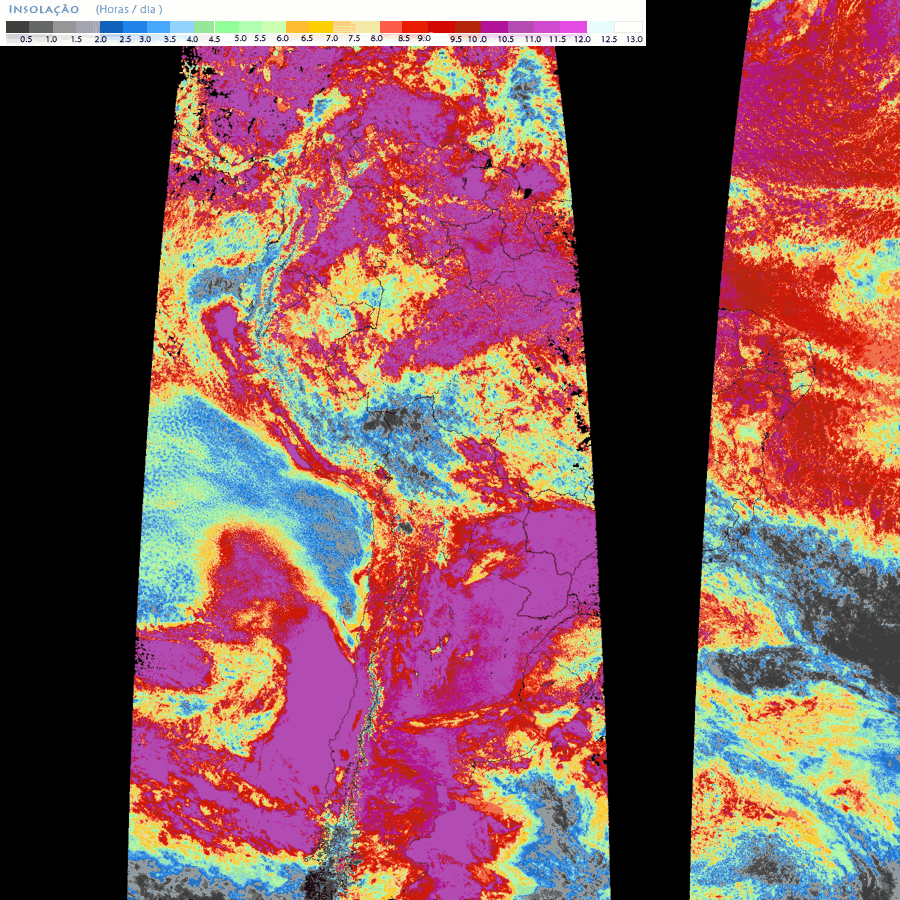The width and height of the screenshot is (900, 900).
Task: Select the '11.5' hours label
Action: [557, 39]
